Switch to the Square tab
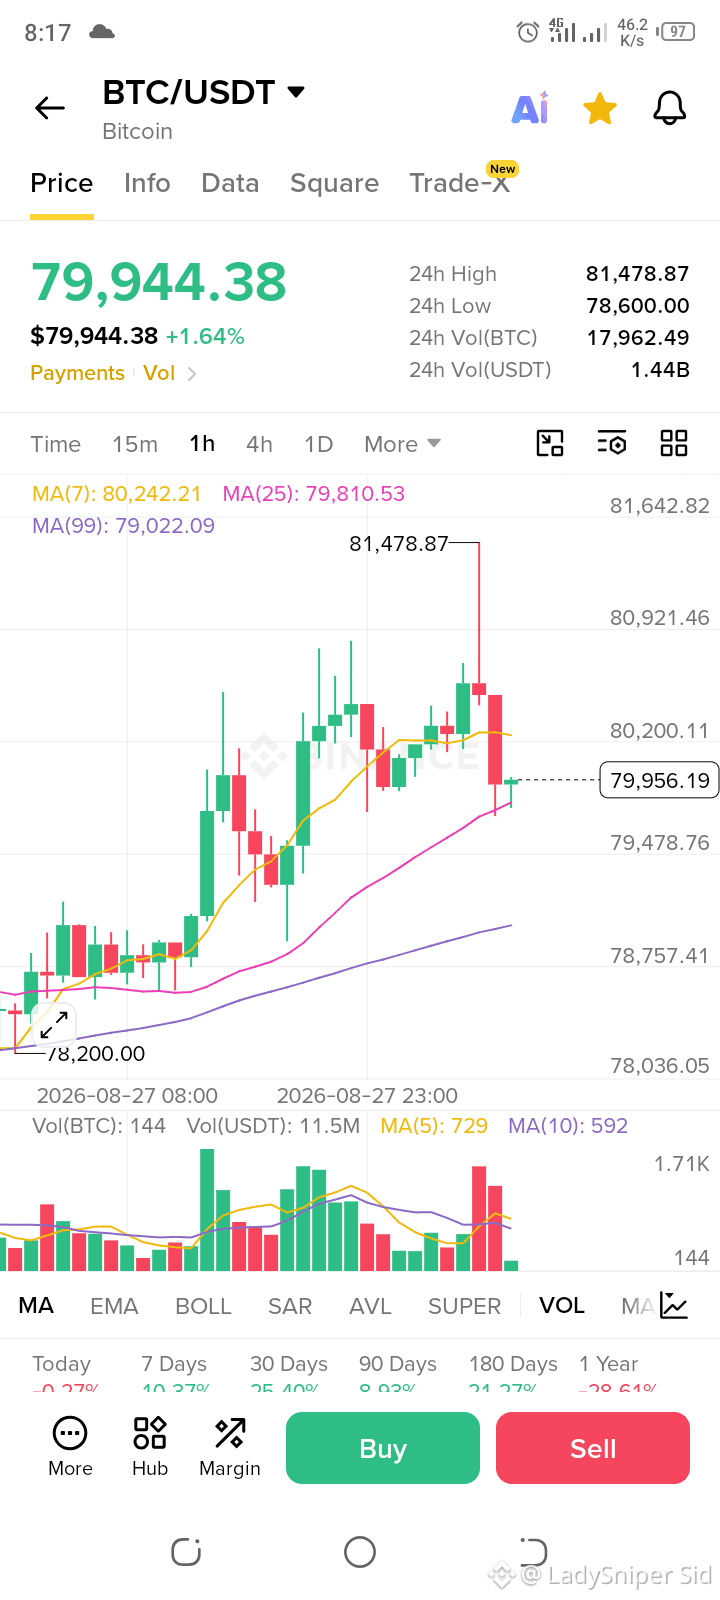The image size is (720, 1600). click(x=334, y=183)
